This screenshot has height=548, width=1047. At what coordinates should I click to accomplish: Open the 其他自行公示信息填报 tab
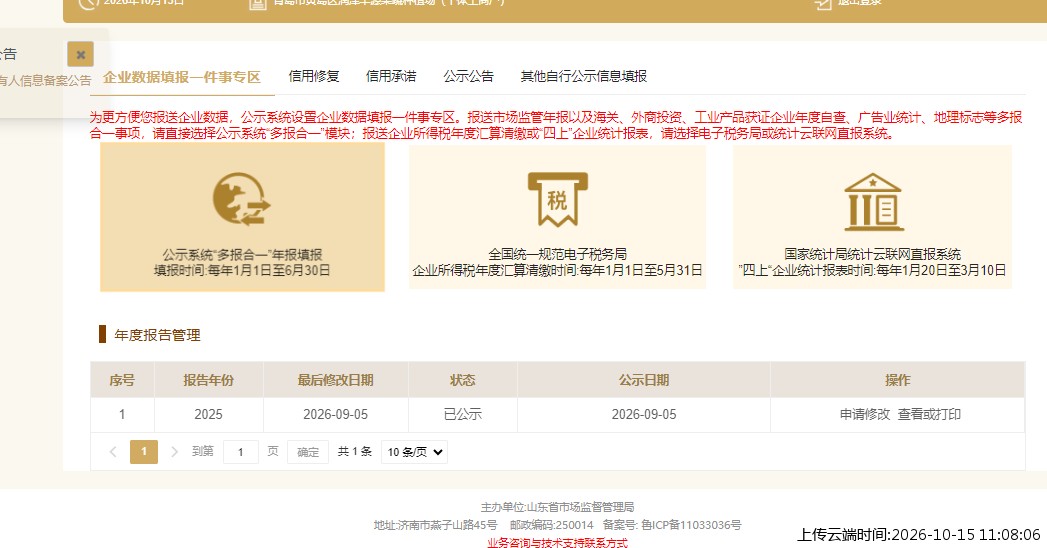584,76
